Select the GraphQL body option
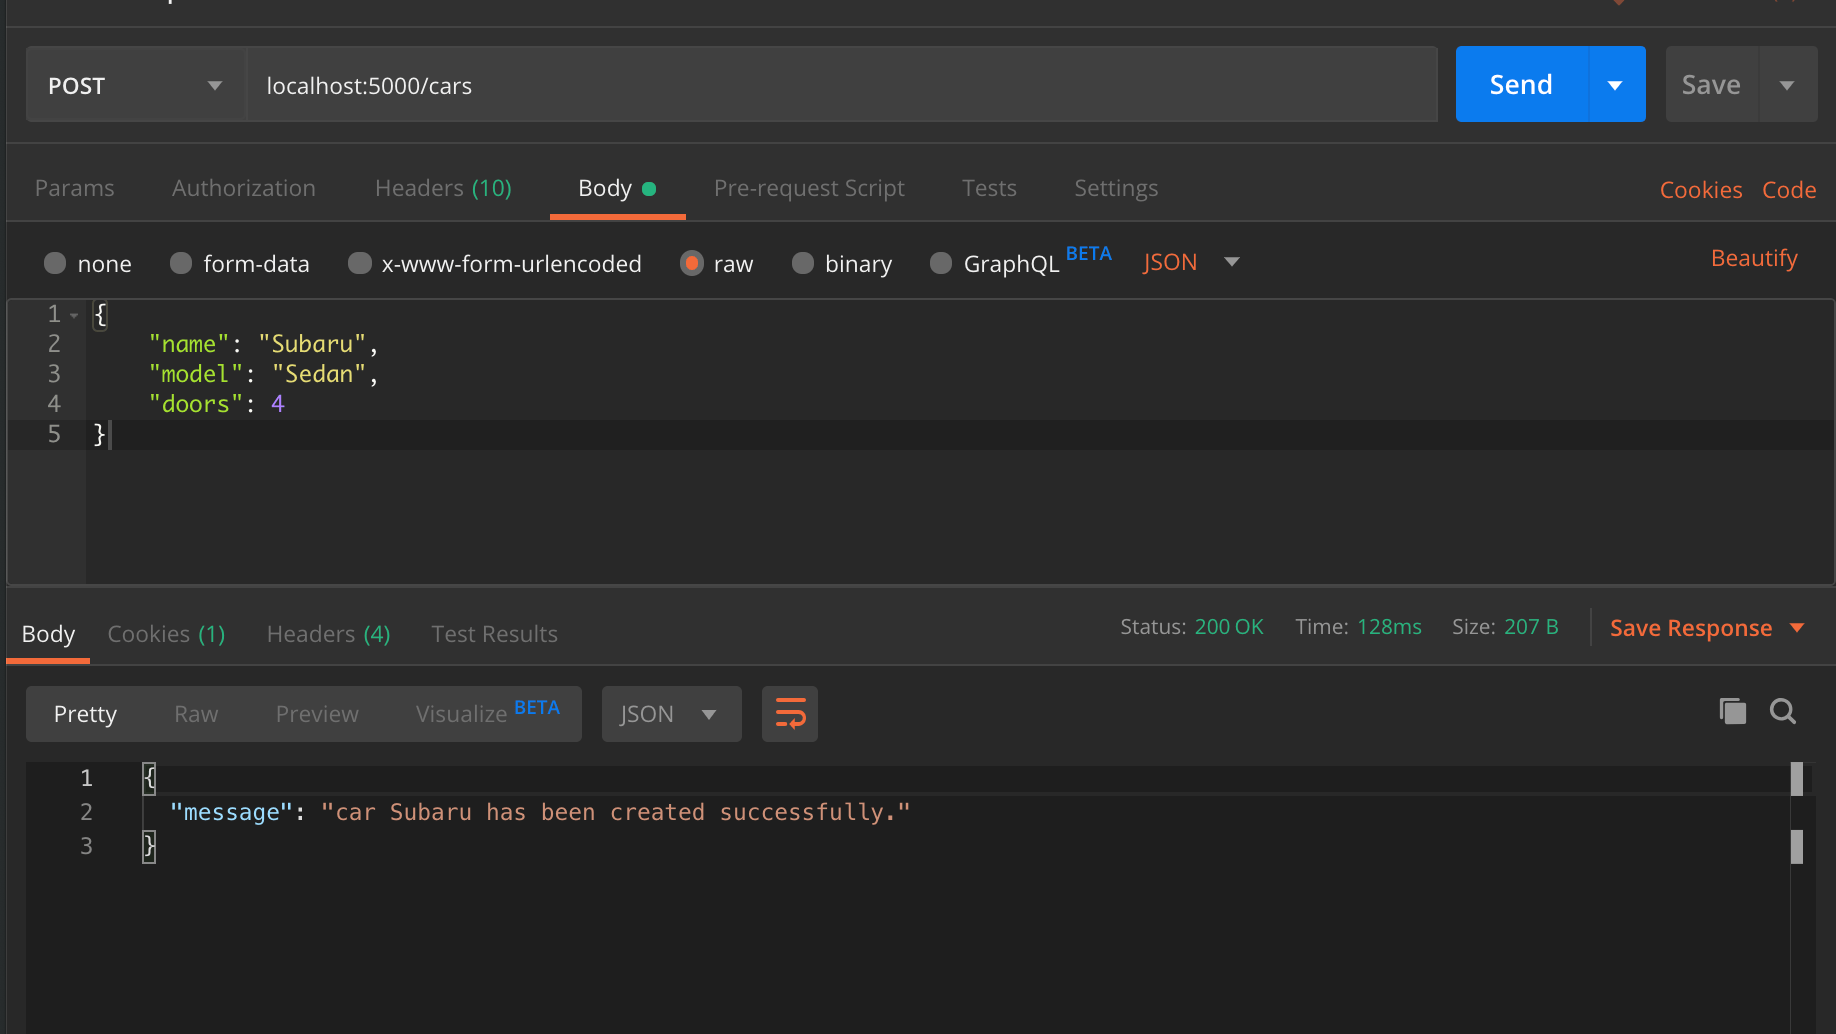Viewport: 1836px width, 1034px height. 941,263
